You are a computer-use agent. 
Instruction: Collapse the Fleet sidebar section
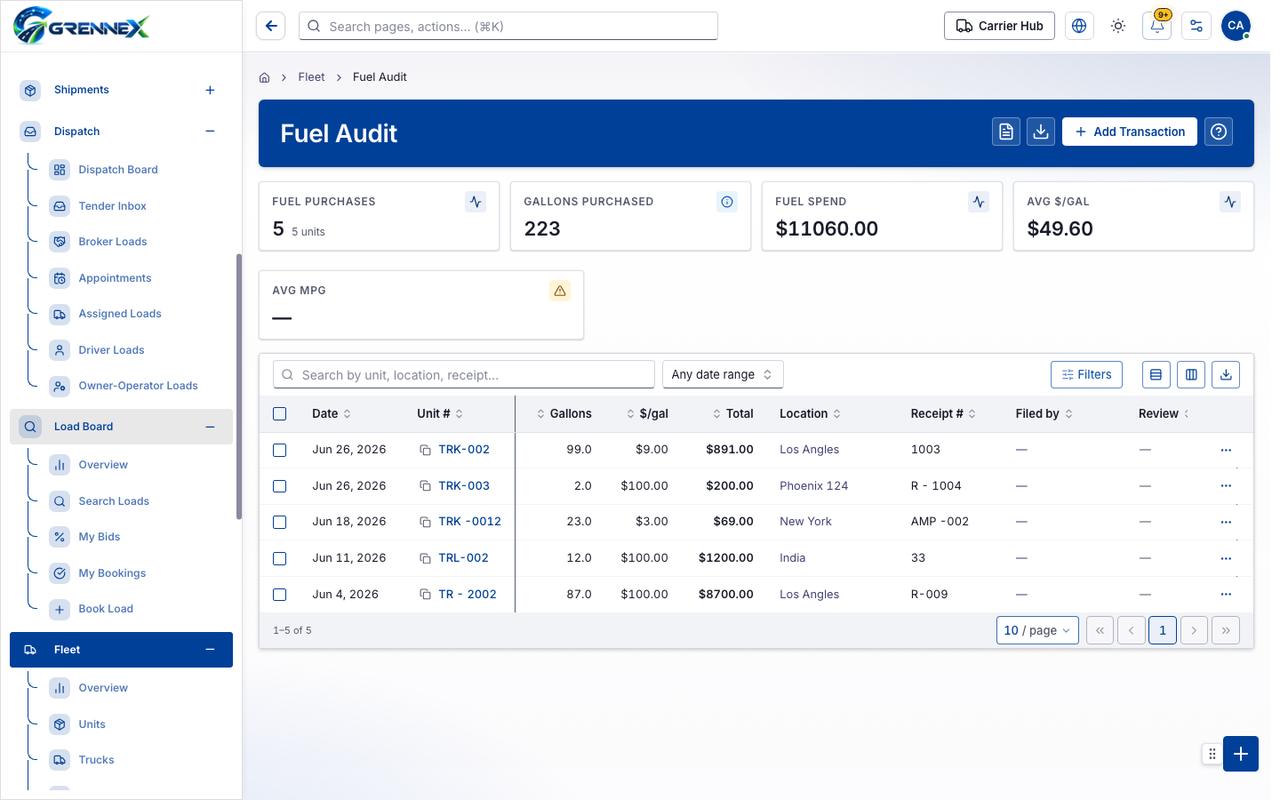coord(210,650)
